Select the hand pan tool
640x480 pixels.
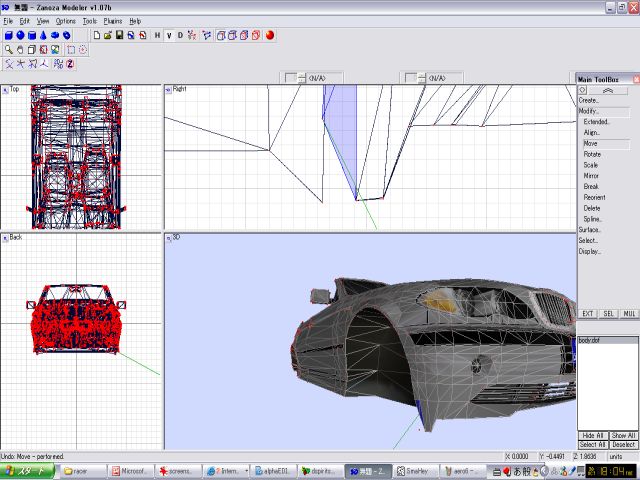(20, 49)
